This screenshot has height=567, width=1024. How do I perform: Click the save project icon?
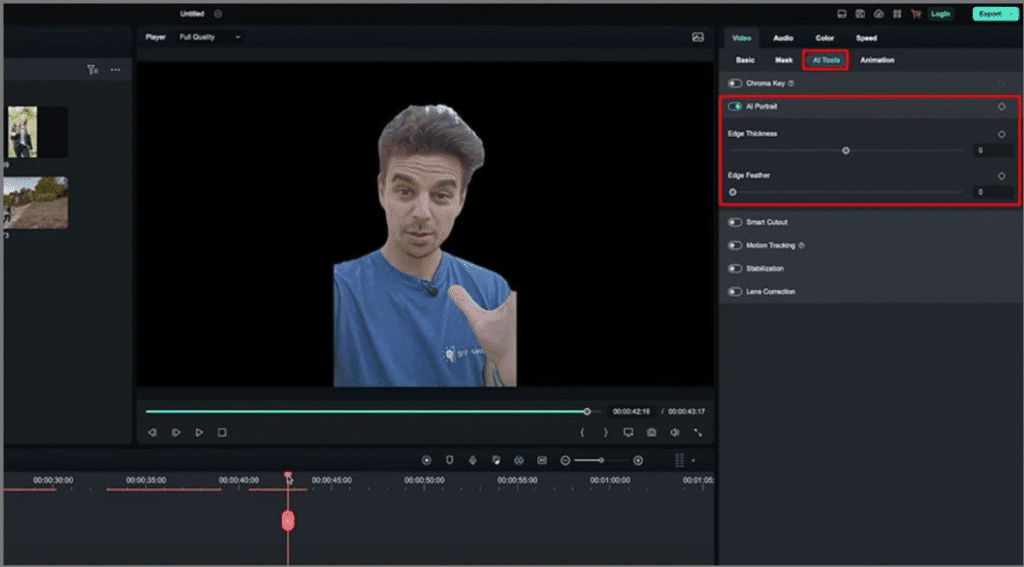pyautogui.click(x=860, y=14)
